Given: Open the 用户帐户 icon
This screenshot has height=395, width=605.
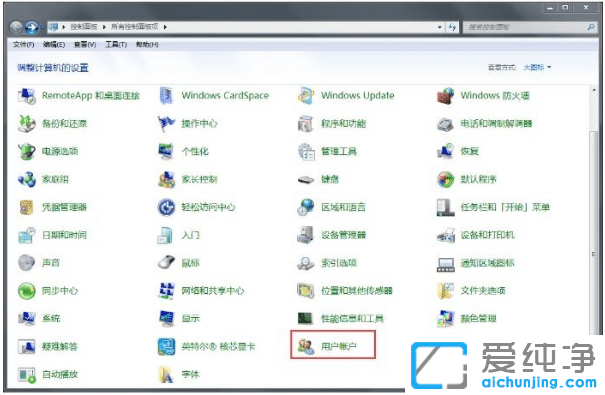Looking at the screenshot, I should coord(306,346).
